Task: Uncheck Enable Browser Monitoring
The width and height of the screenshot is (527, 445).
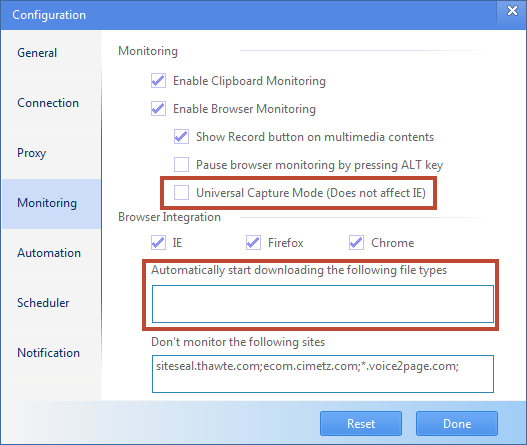Action: pos(158,109)
